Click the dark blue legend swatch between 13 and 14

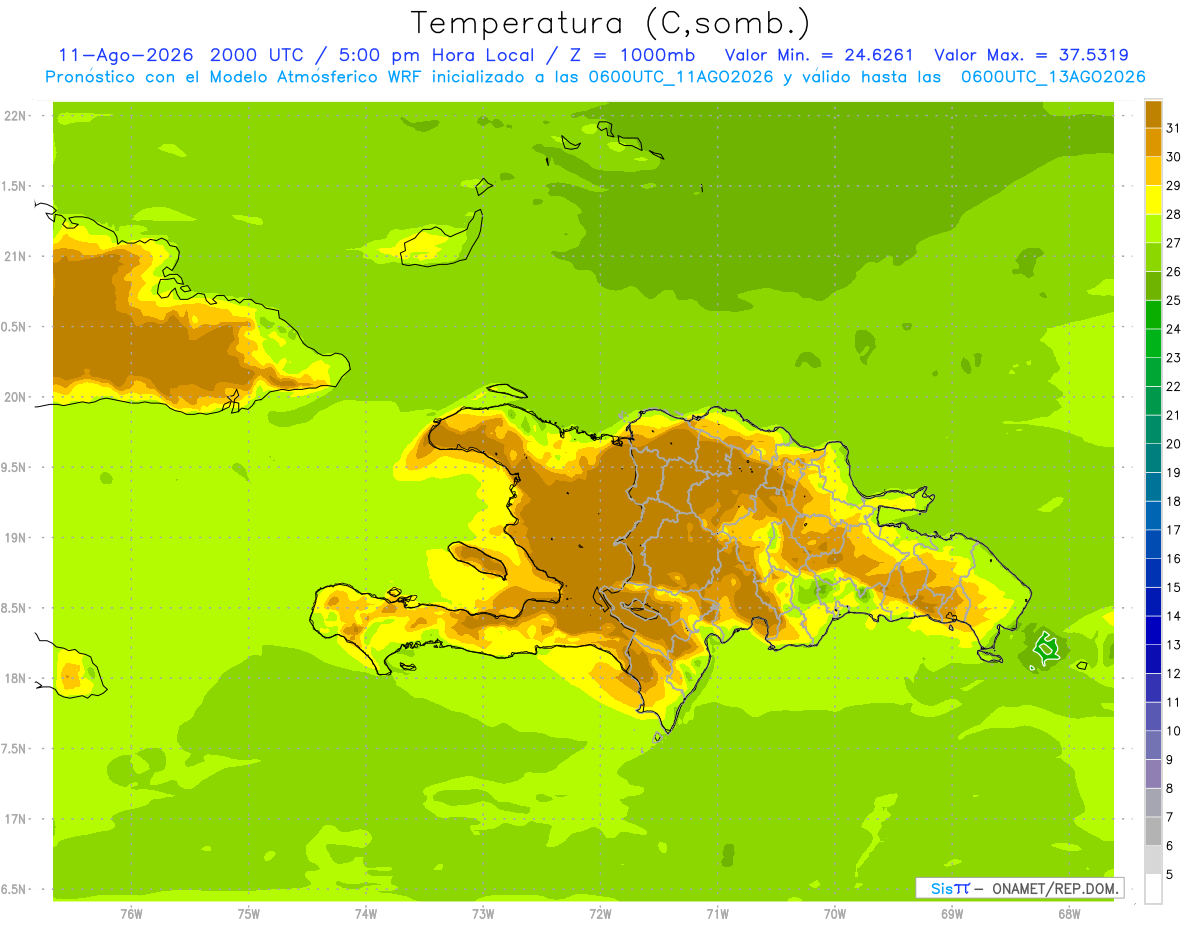1153,630
